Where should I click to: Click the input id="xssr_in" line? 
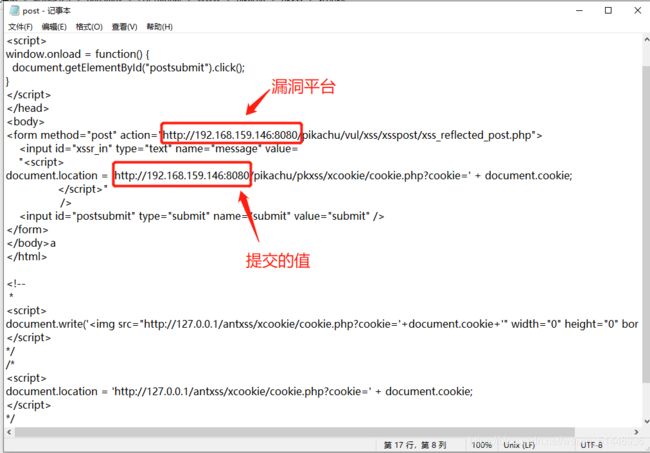(159, 149)
